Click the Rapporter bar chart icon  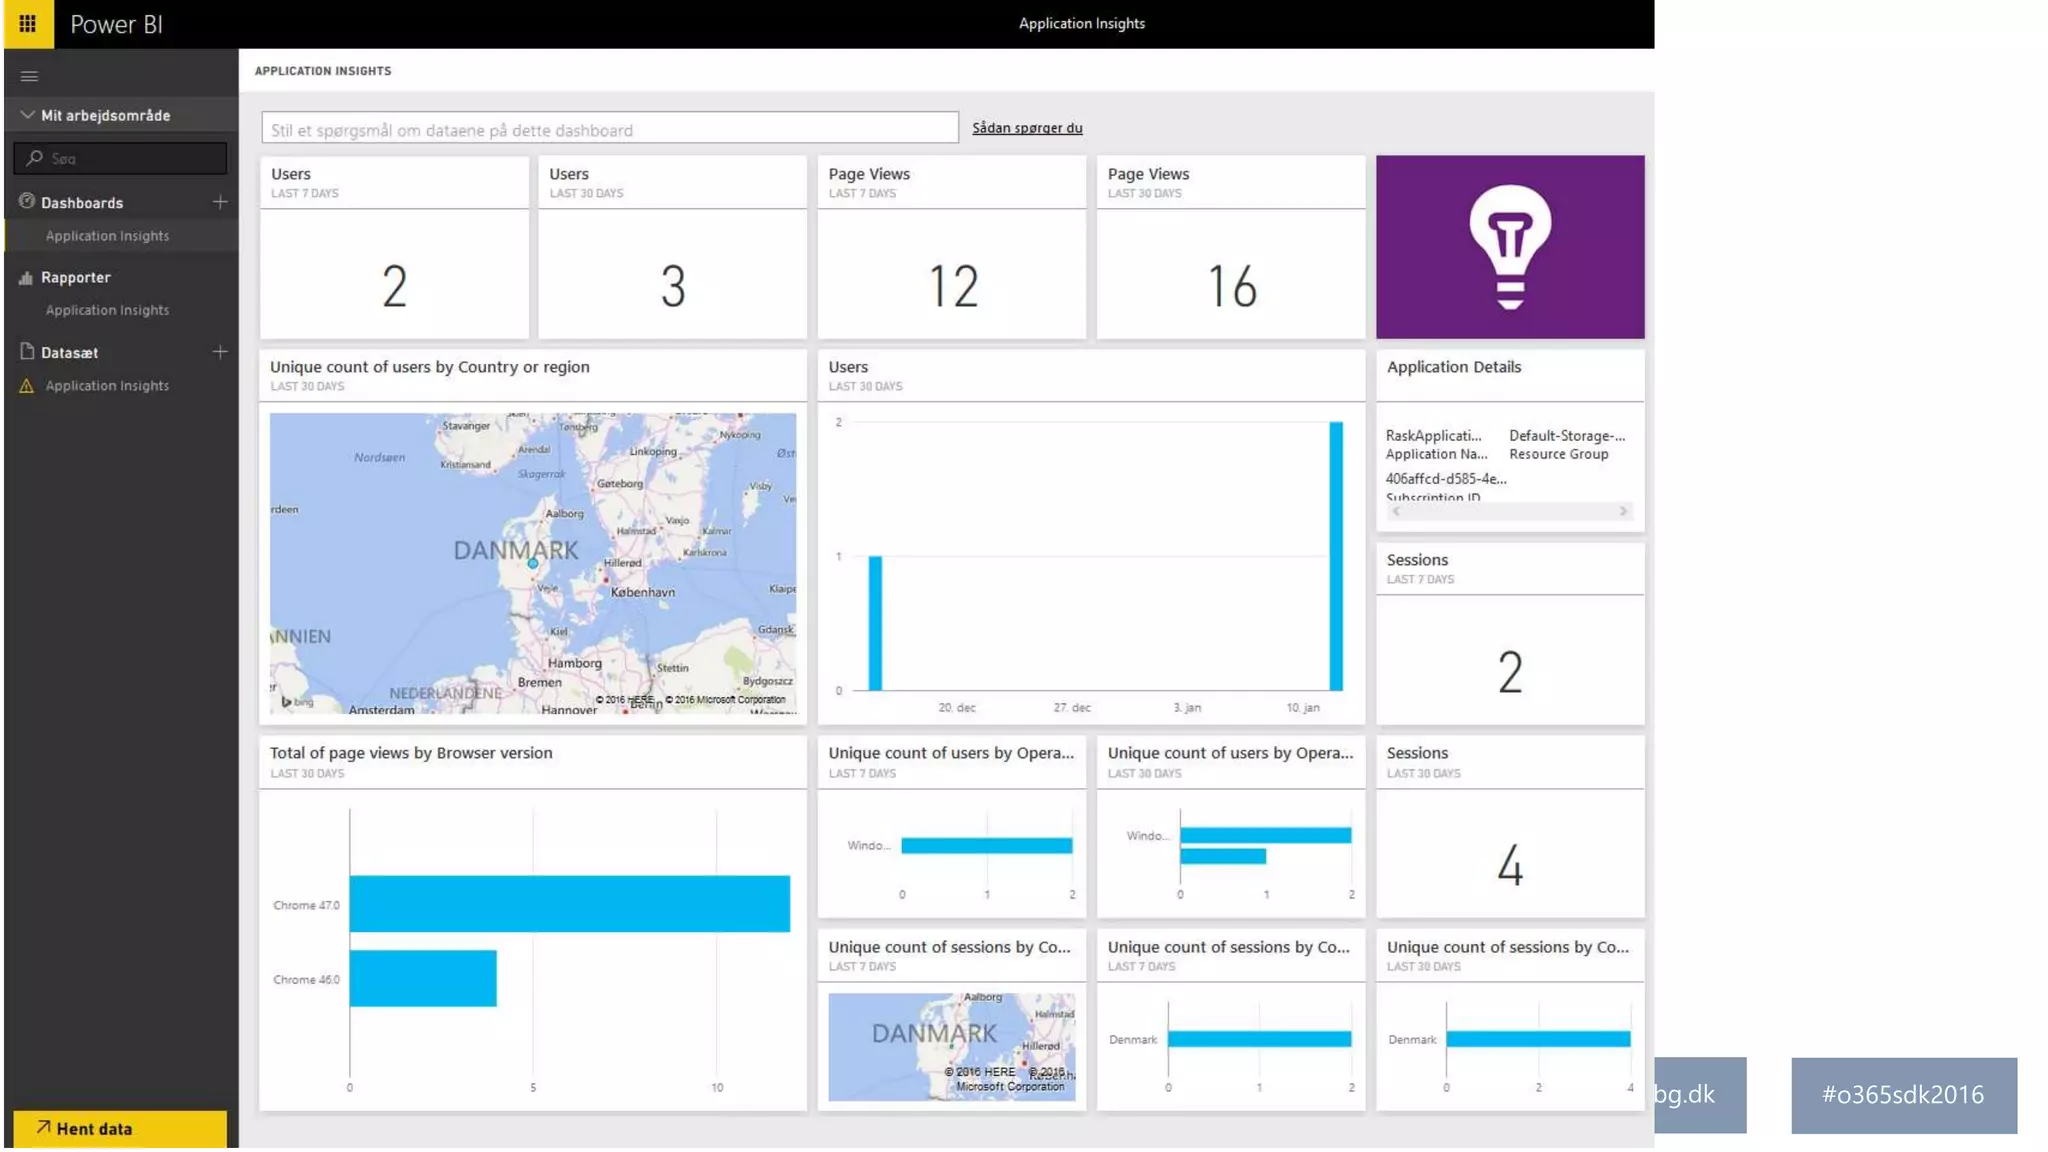click(x=26, y=278)
